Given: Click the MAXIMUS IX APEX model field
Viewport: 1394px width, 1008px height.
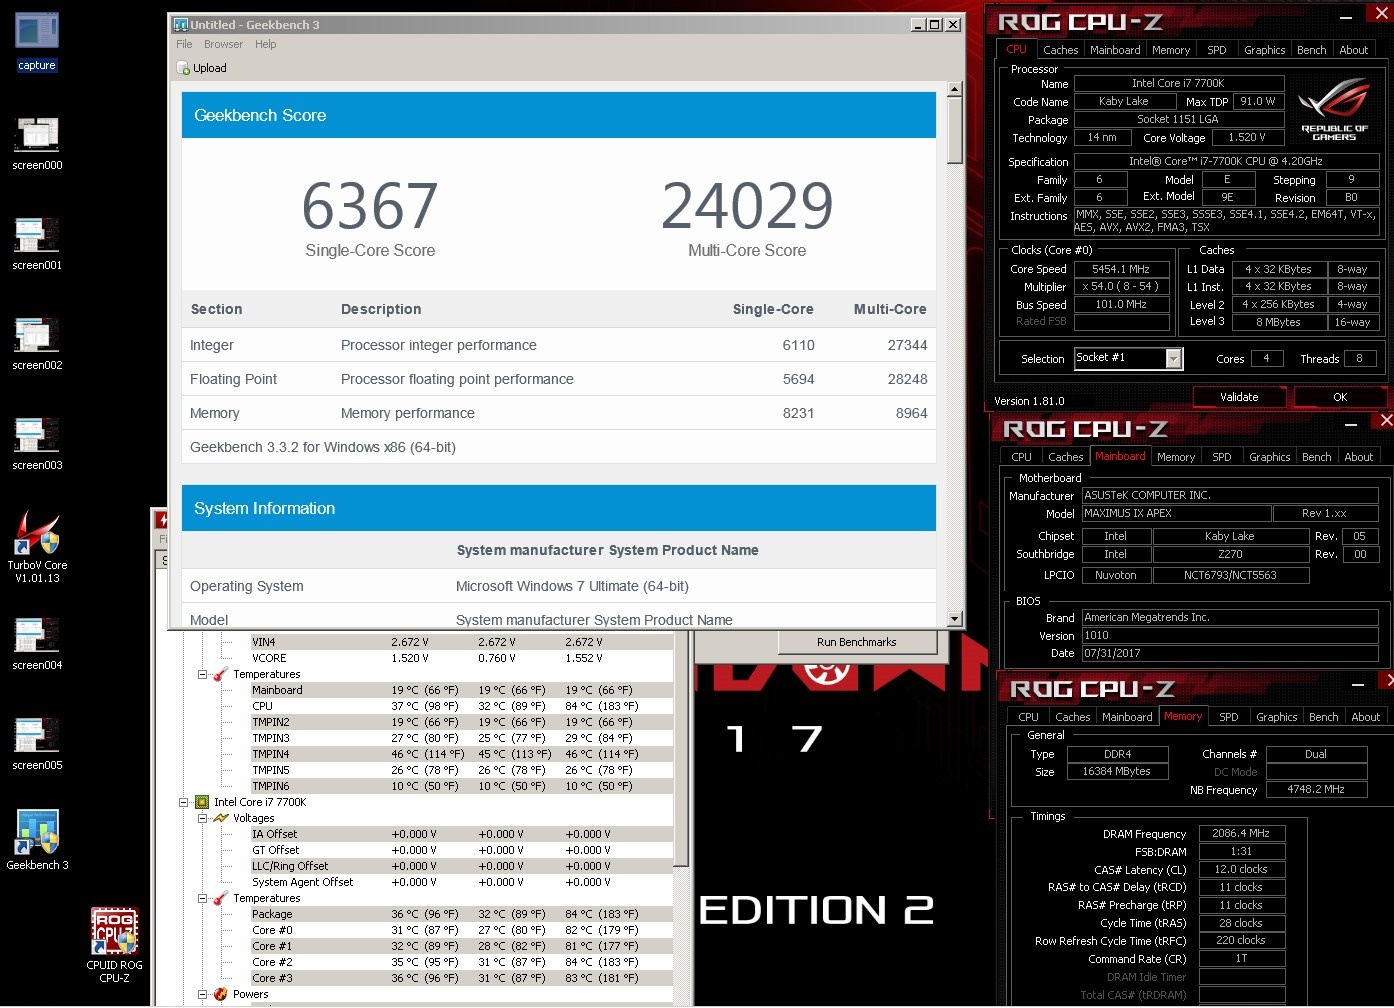Looking at the screenshot, I should [x=1176, y=514].
